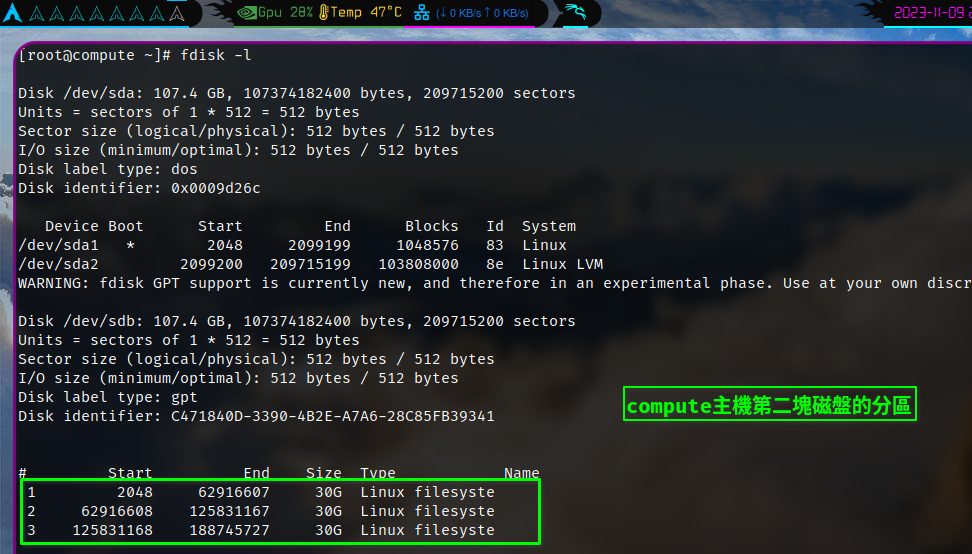Switch to the first workspace icon
Image resolution: width=972 pixels, height=554 pixels.
tap(36, 14)
